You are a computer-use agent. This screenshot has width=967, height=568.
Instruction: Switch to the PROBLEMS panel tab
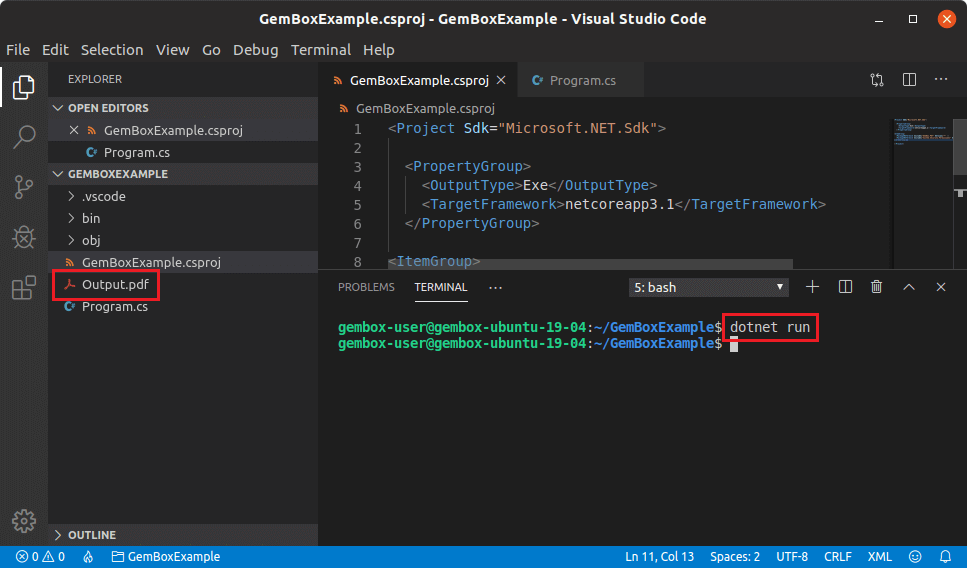click(x=366, y=287)
